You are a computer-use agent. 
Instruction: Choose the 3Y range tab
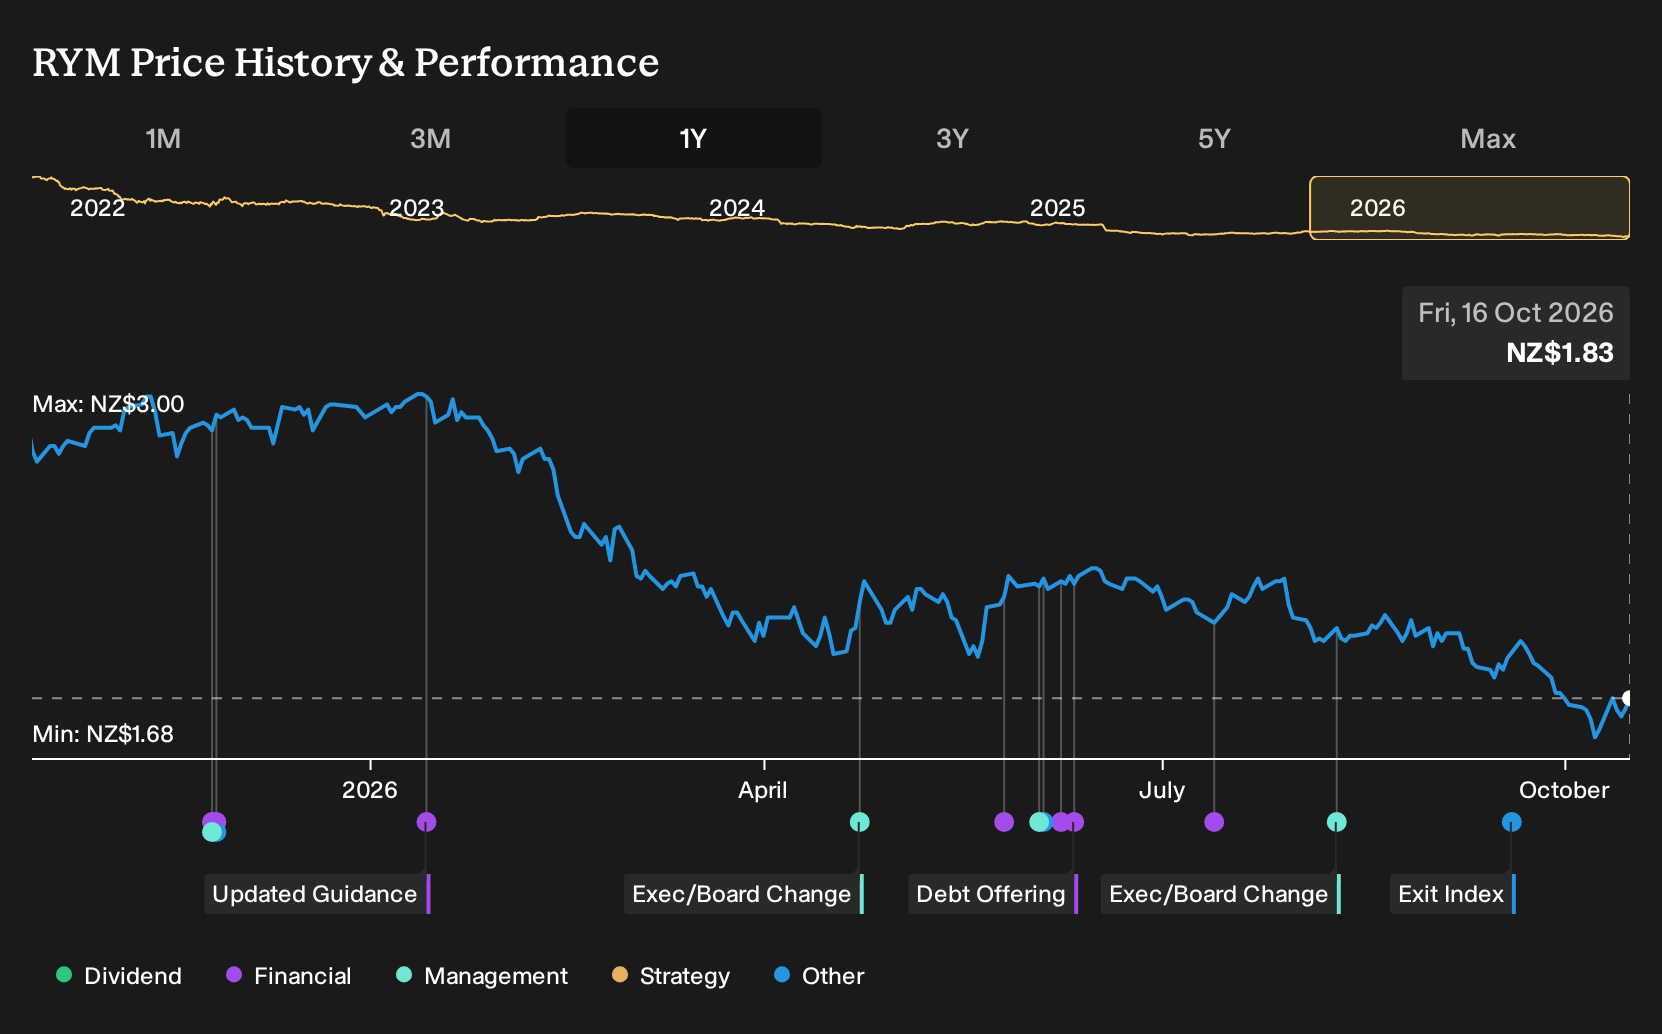click(952, 138)
